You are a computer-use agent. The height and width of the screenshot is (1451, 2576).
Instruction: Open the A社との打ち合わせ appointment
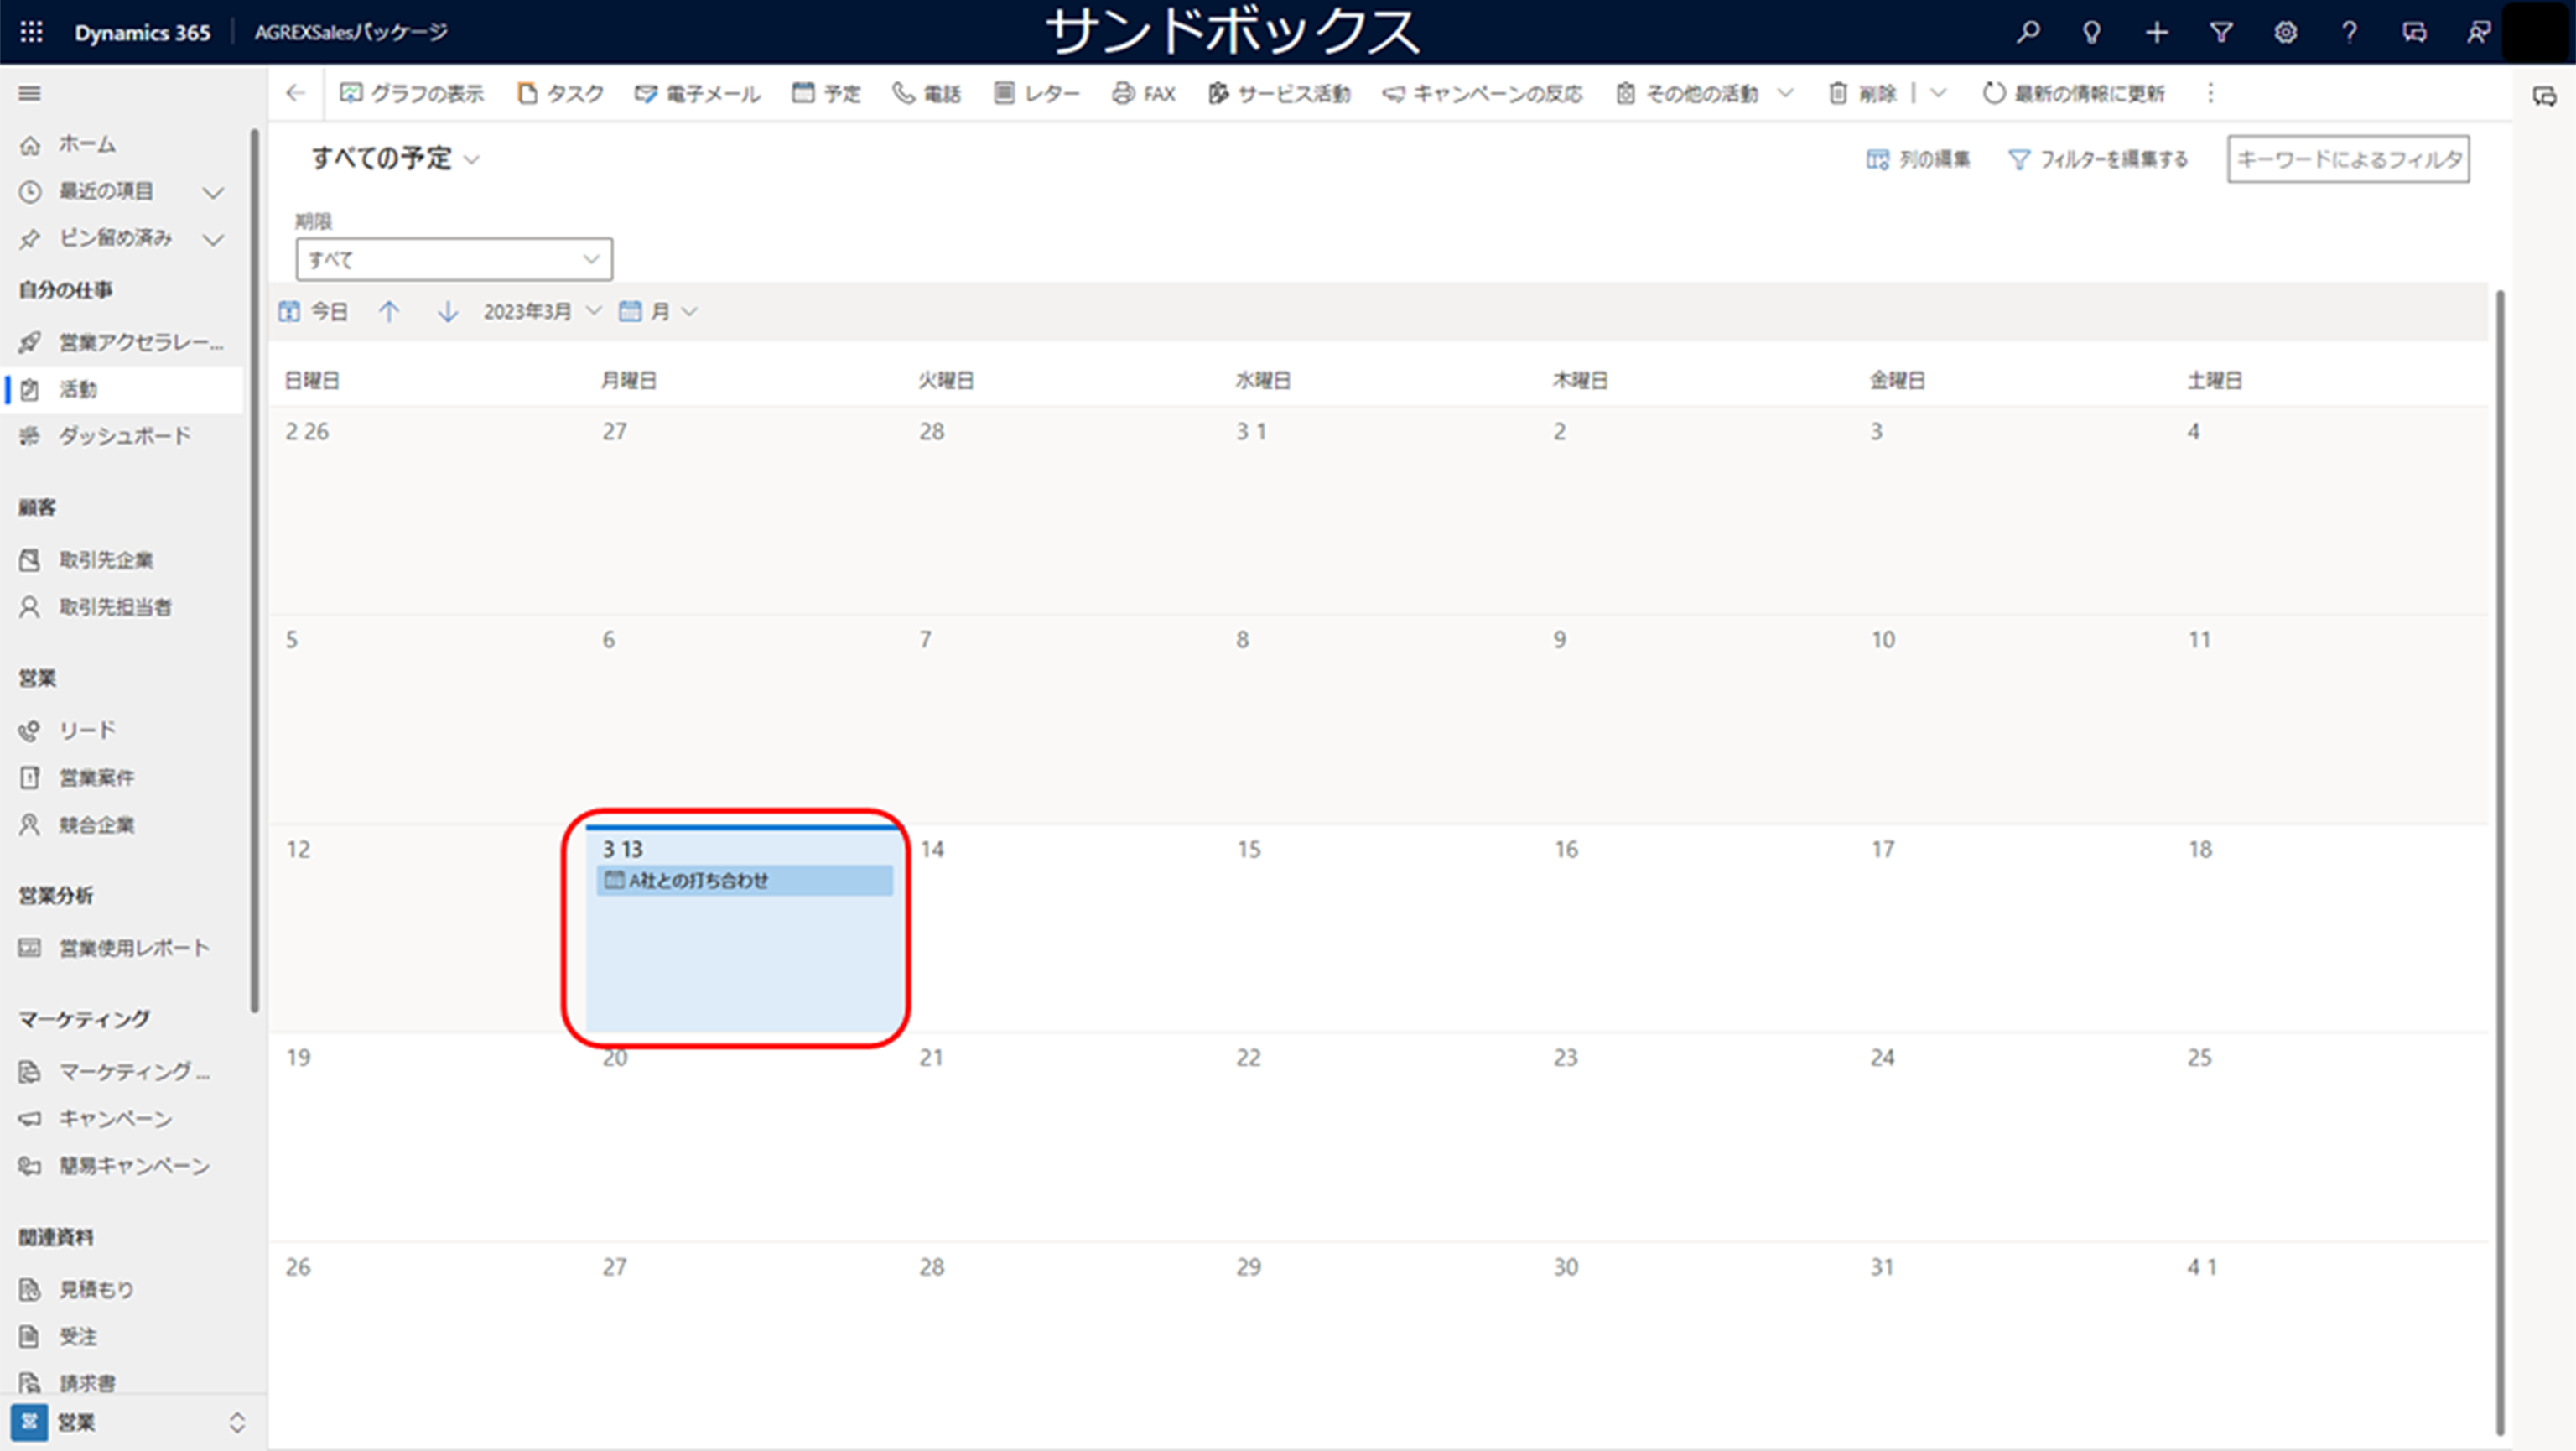pyautogui.click(x=745, y=880)
